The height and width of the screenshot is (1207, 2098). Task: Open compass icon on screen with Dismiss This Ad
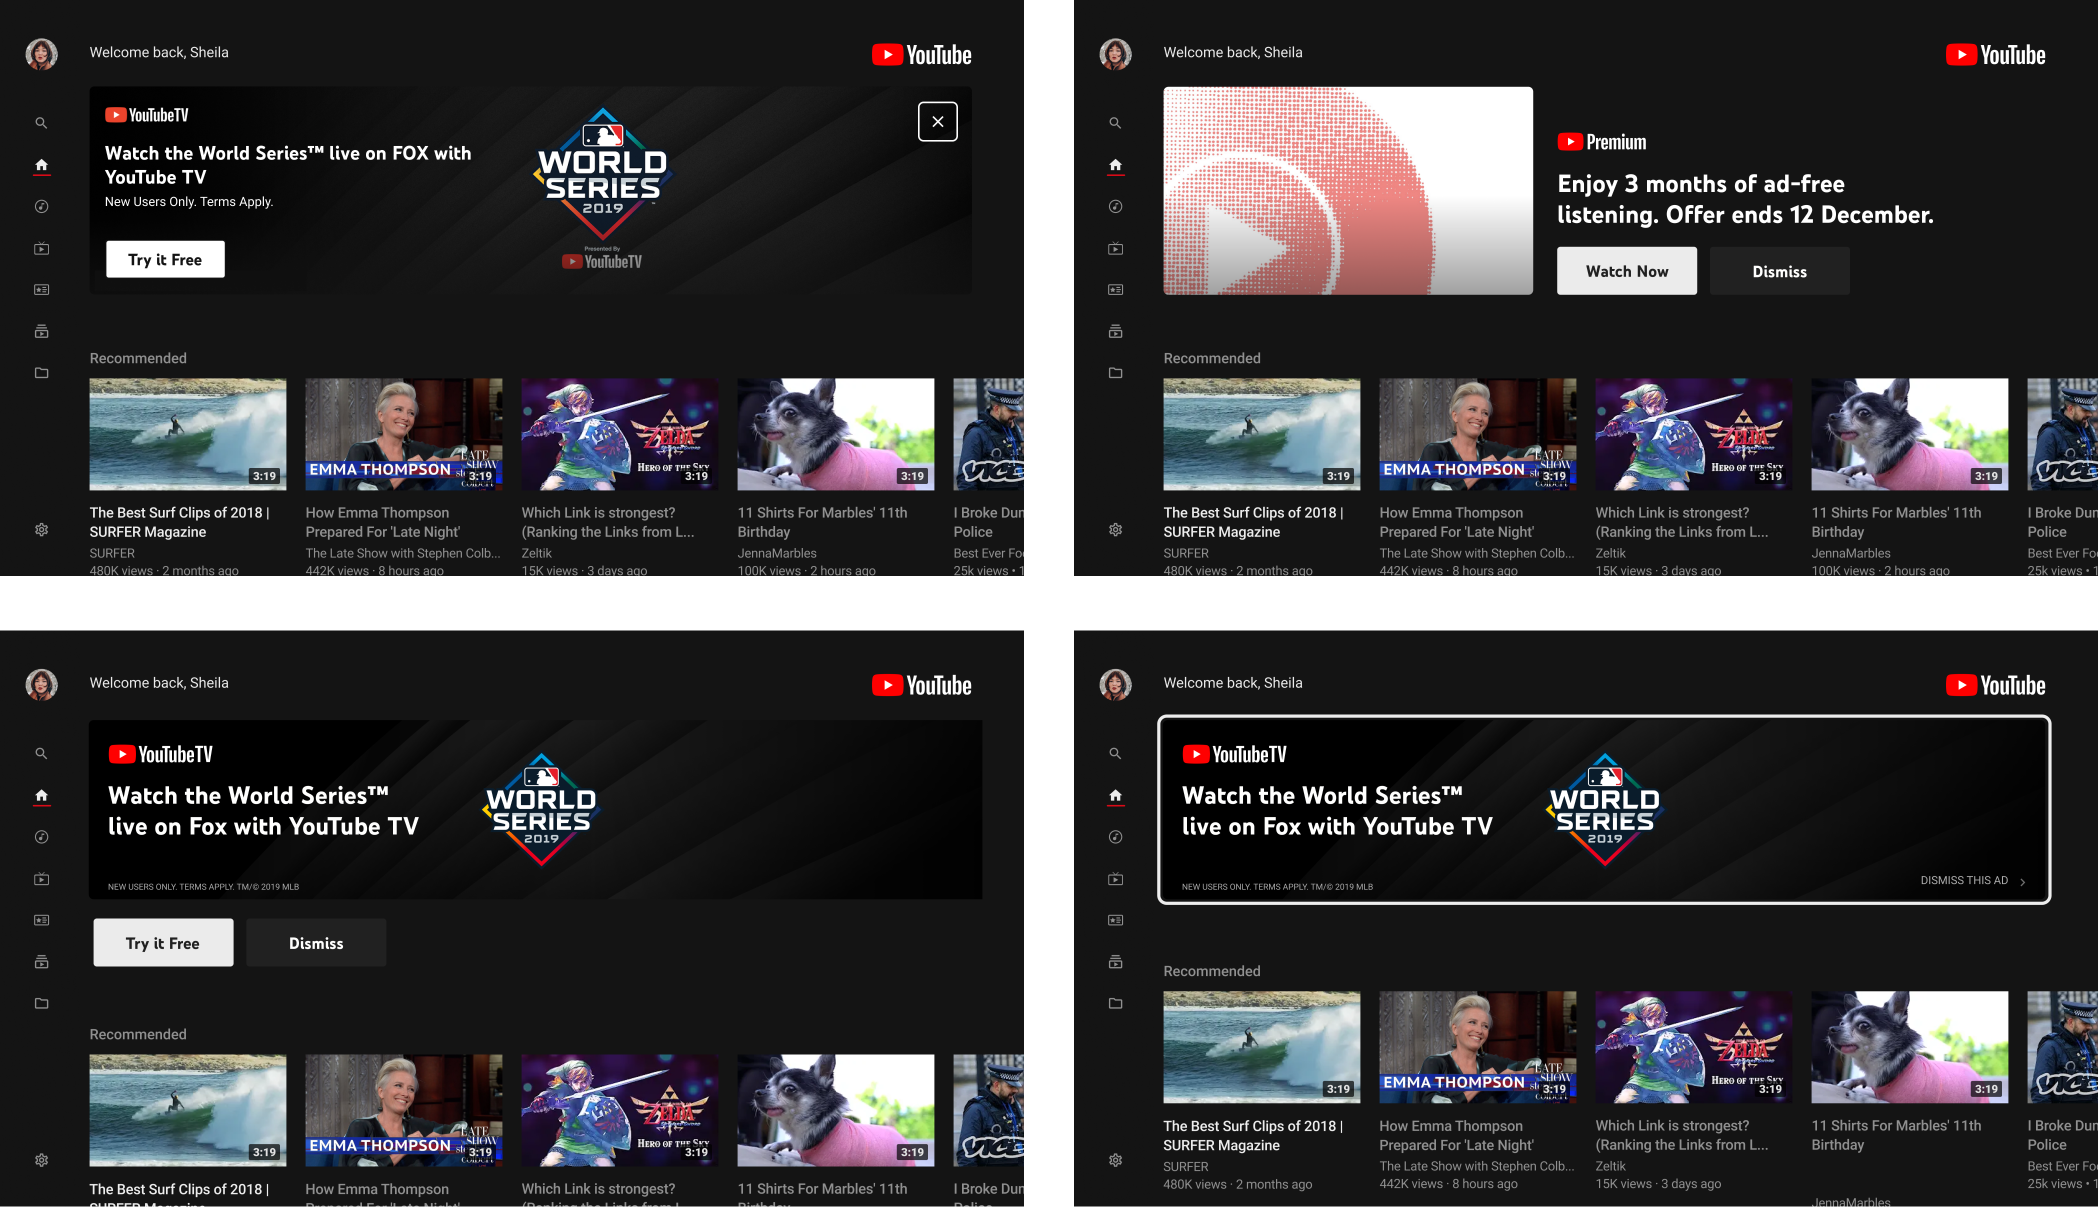(x=1115, y=837)
